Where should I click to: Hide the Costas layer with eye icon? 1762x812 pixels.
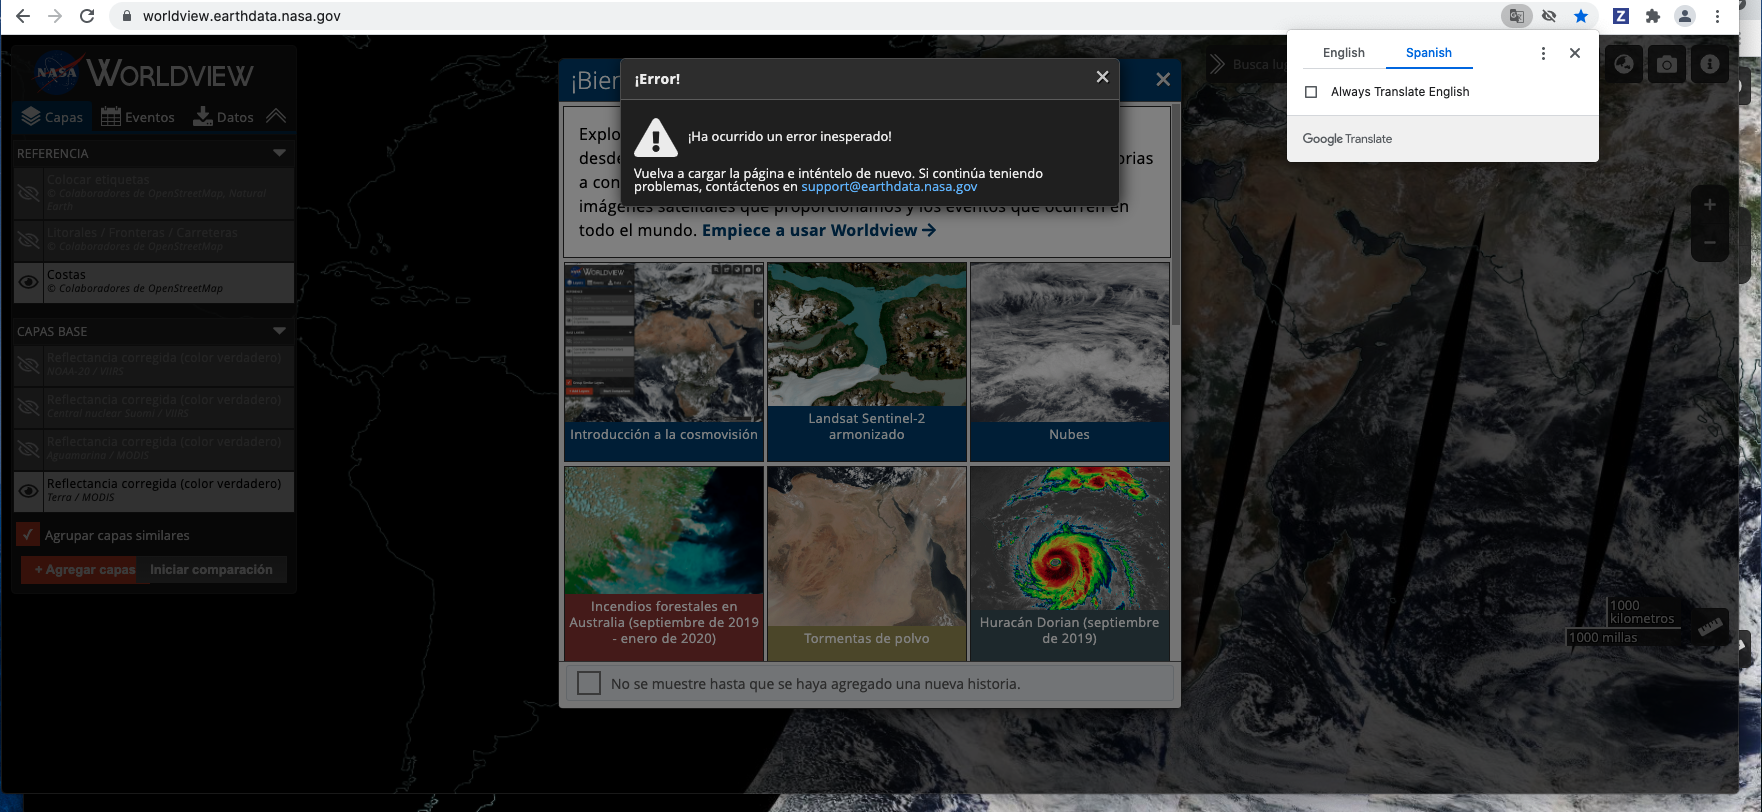coord(29,282)
